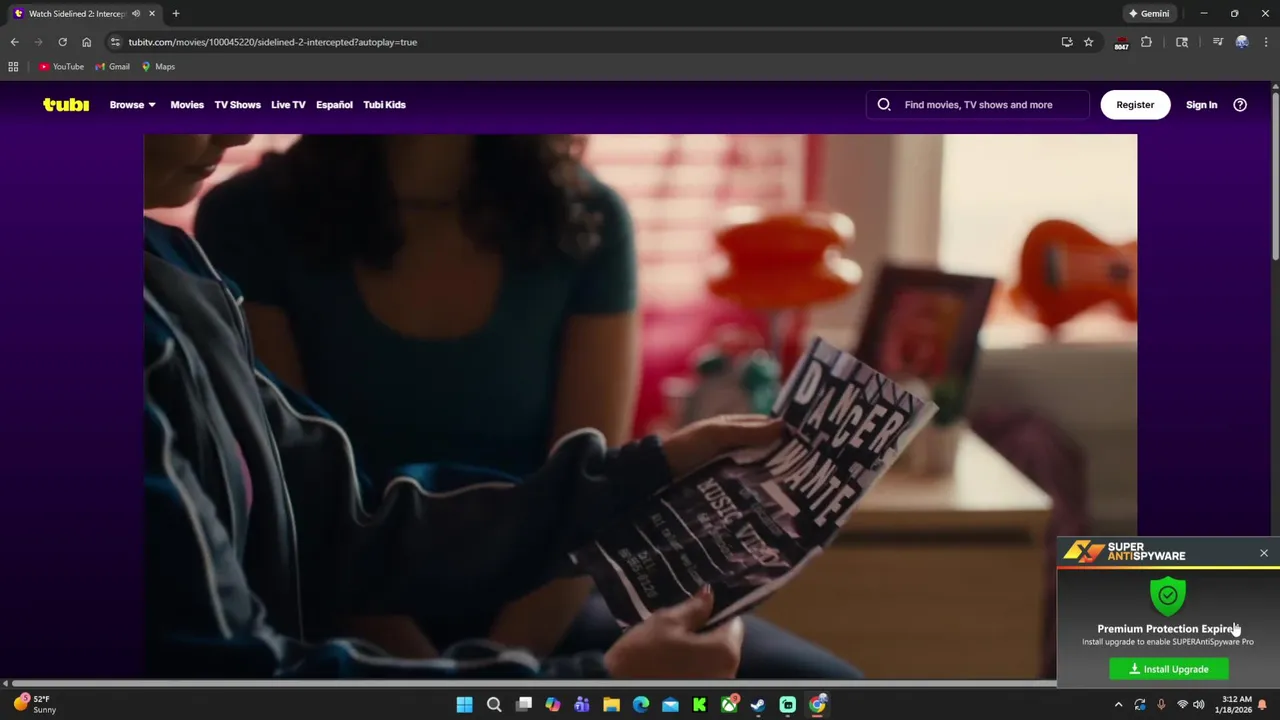
Task: Go back in browser history
Action: [14, 42]
